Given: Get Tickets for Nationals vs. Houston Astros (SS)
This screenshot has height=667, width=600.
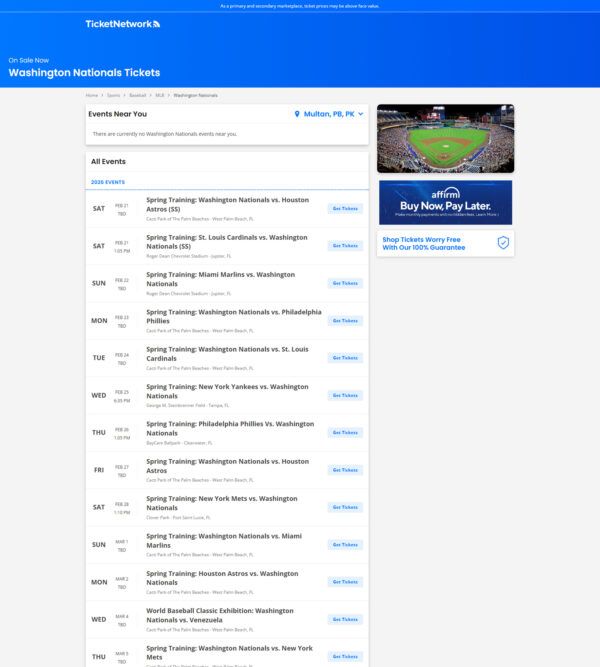Looking at the screenshot, I should coord(345,208).
